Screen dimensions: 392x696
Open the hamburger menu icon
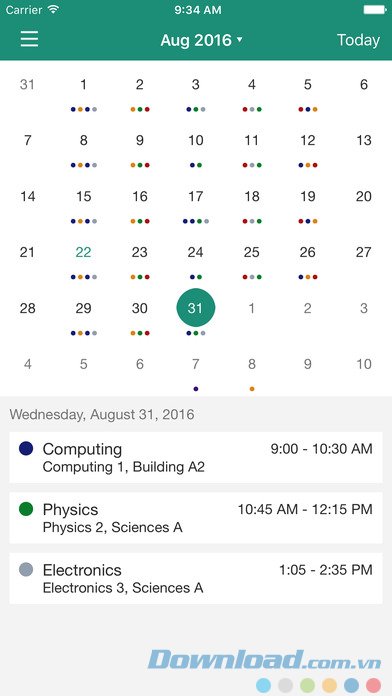[29, 39]
